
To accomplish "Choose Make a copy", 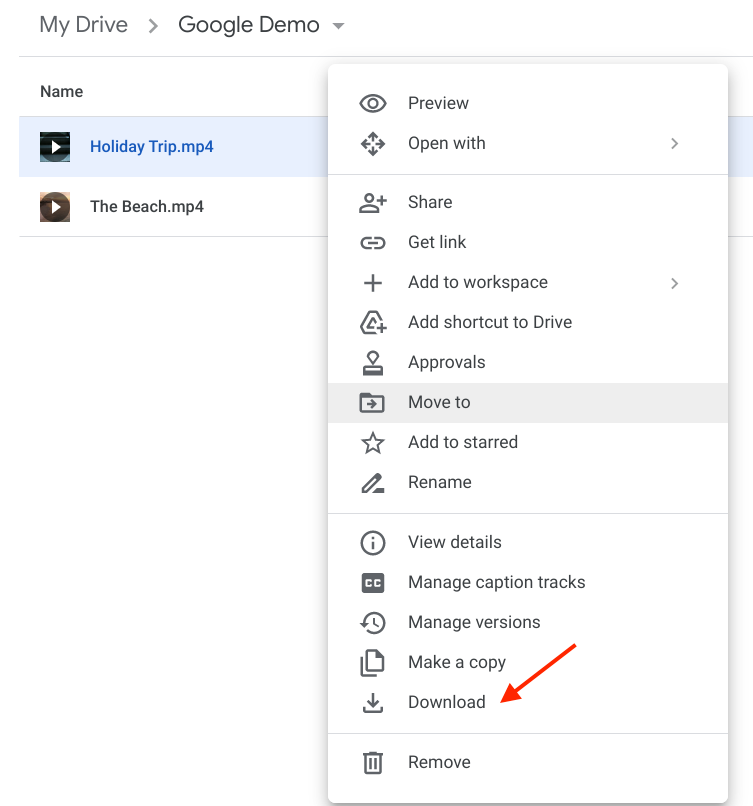I will [x=528, y=663].
